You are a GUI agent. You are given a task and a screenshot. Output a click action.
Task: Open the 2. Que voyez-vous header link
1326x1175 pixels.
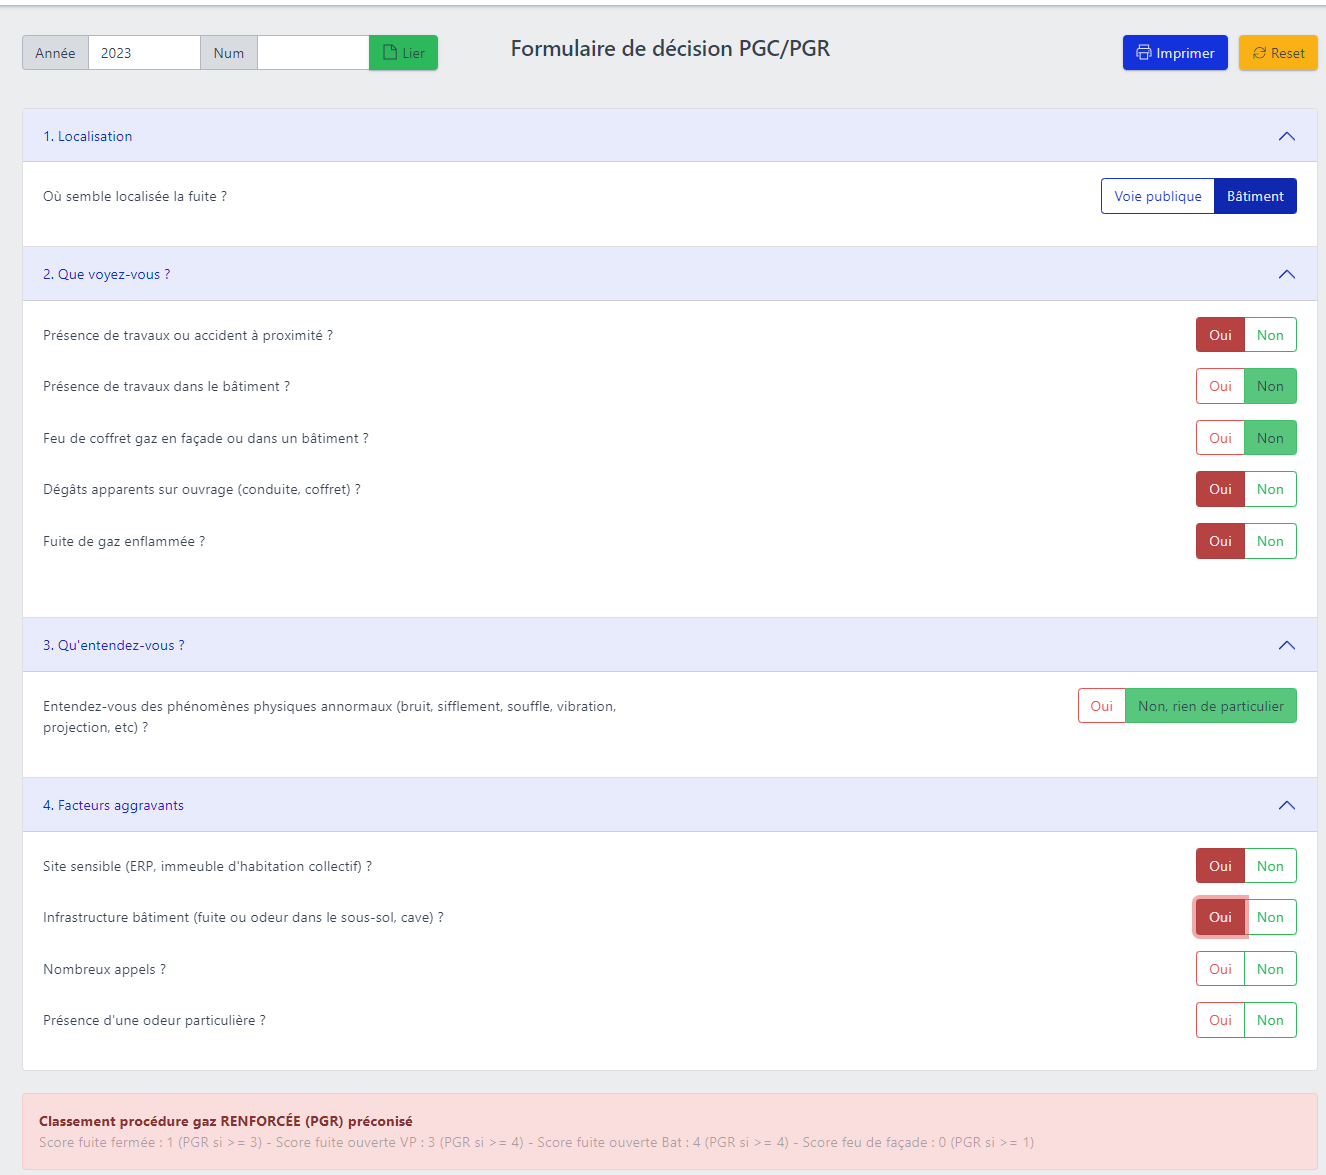pos(107,274)
